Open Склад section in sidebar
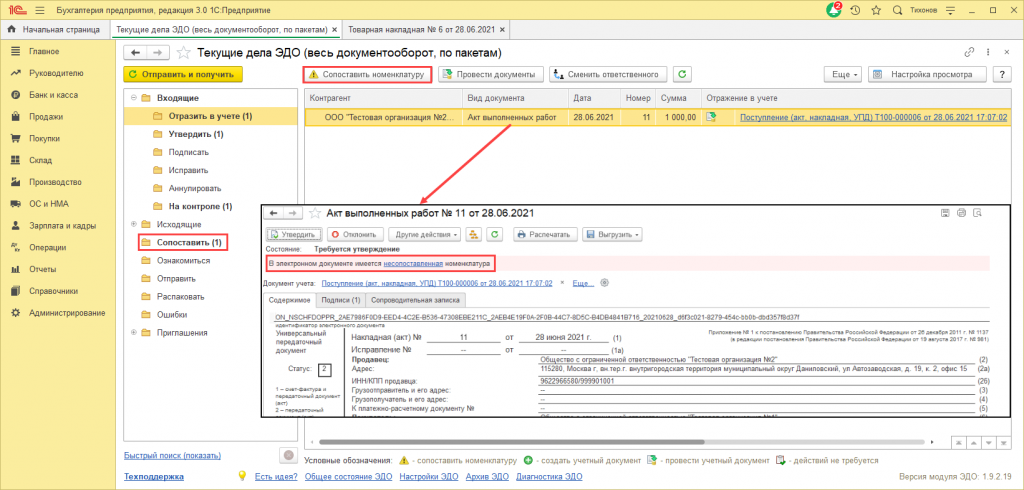Screen dimensions: 1024x490 (x=40, y=160)
